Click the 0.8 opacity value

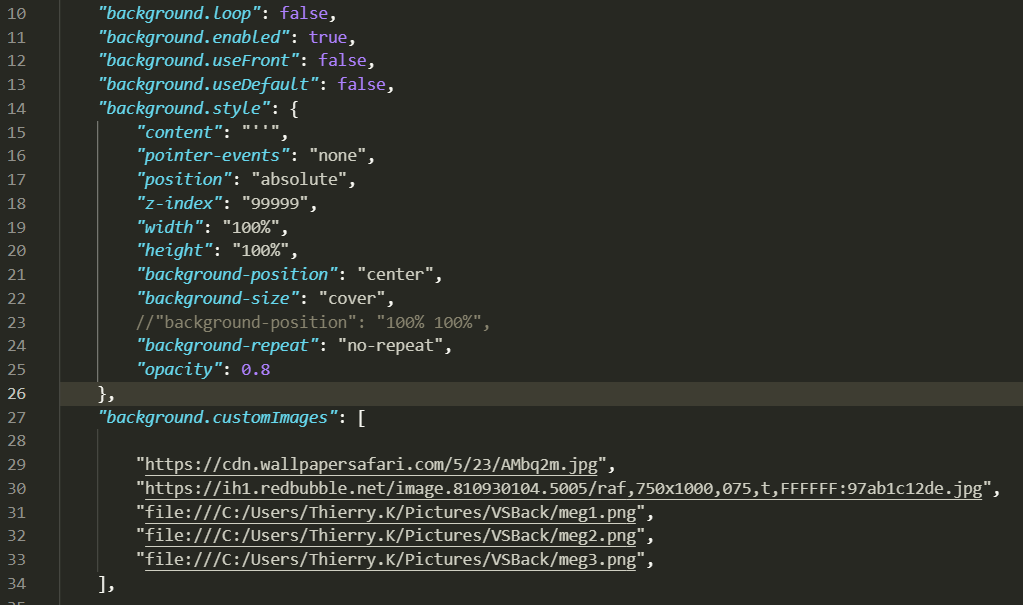tap(255, 370)
